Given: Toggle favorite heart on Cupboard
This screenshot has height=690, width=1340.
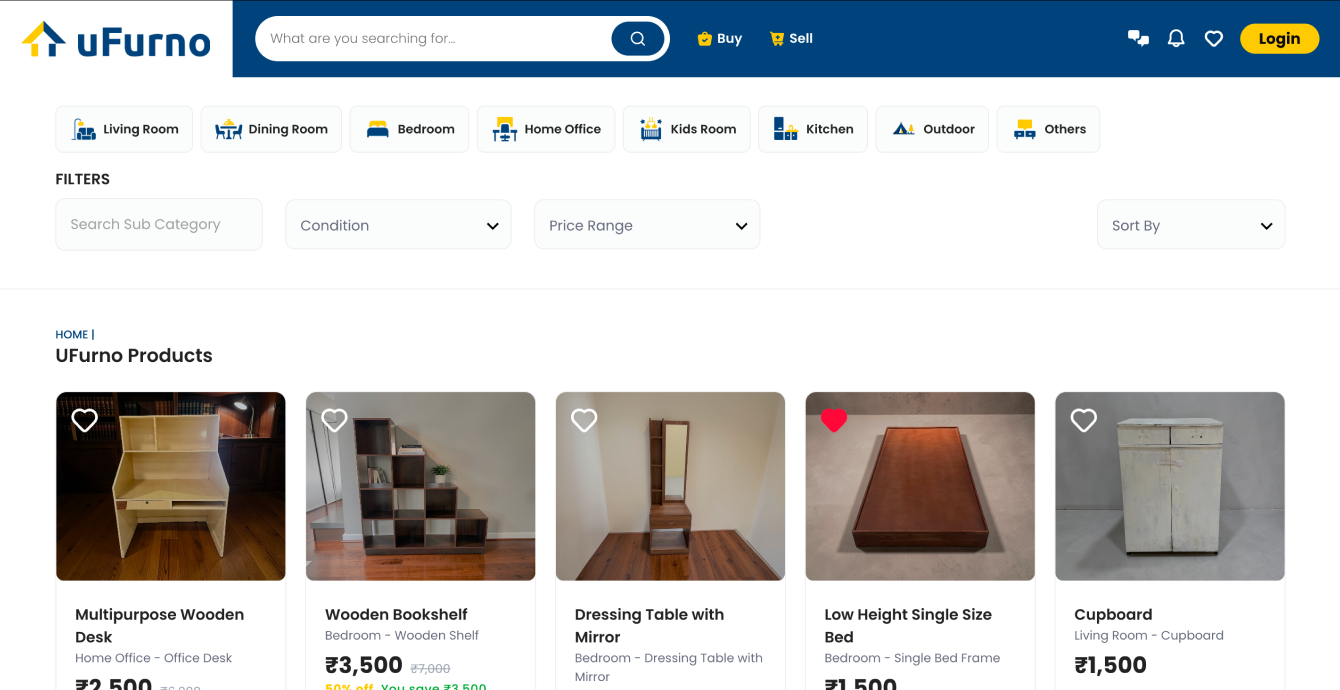Looking at the screenshot, I should pyautogui.click(x=1084, y=420).
